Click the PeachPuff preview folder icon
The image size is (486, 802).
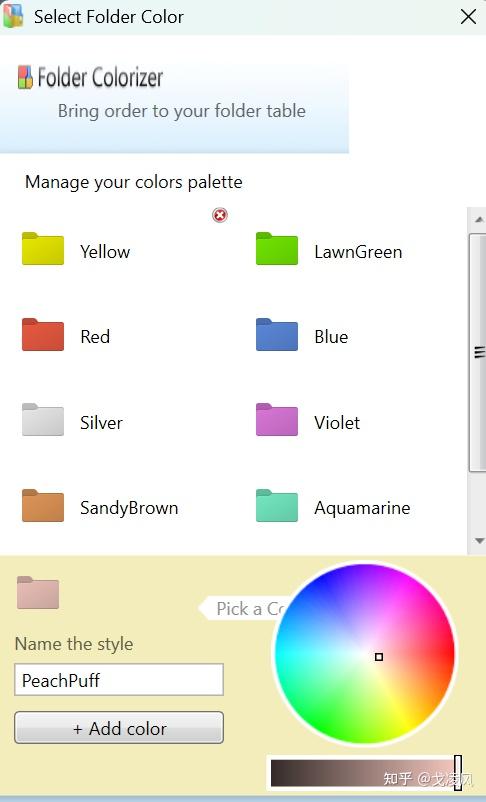(x=38, y=593)
